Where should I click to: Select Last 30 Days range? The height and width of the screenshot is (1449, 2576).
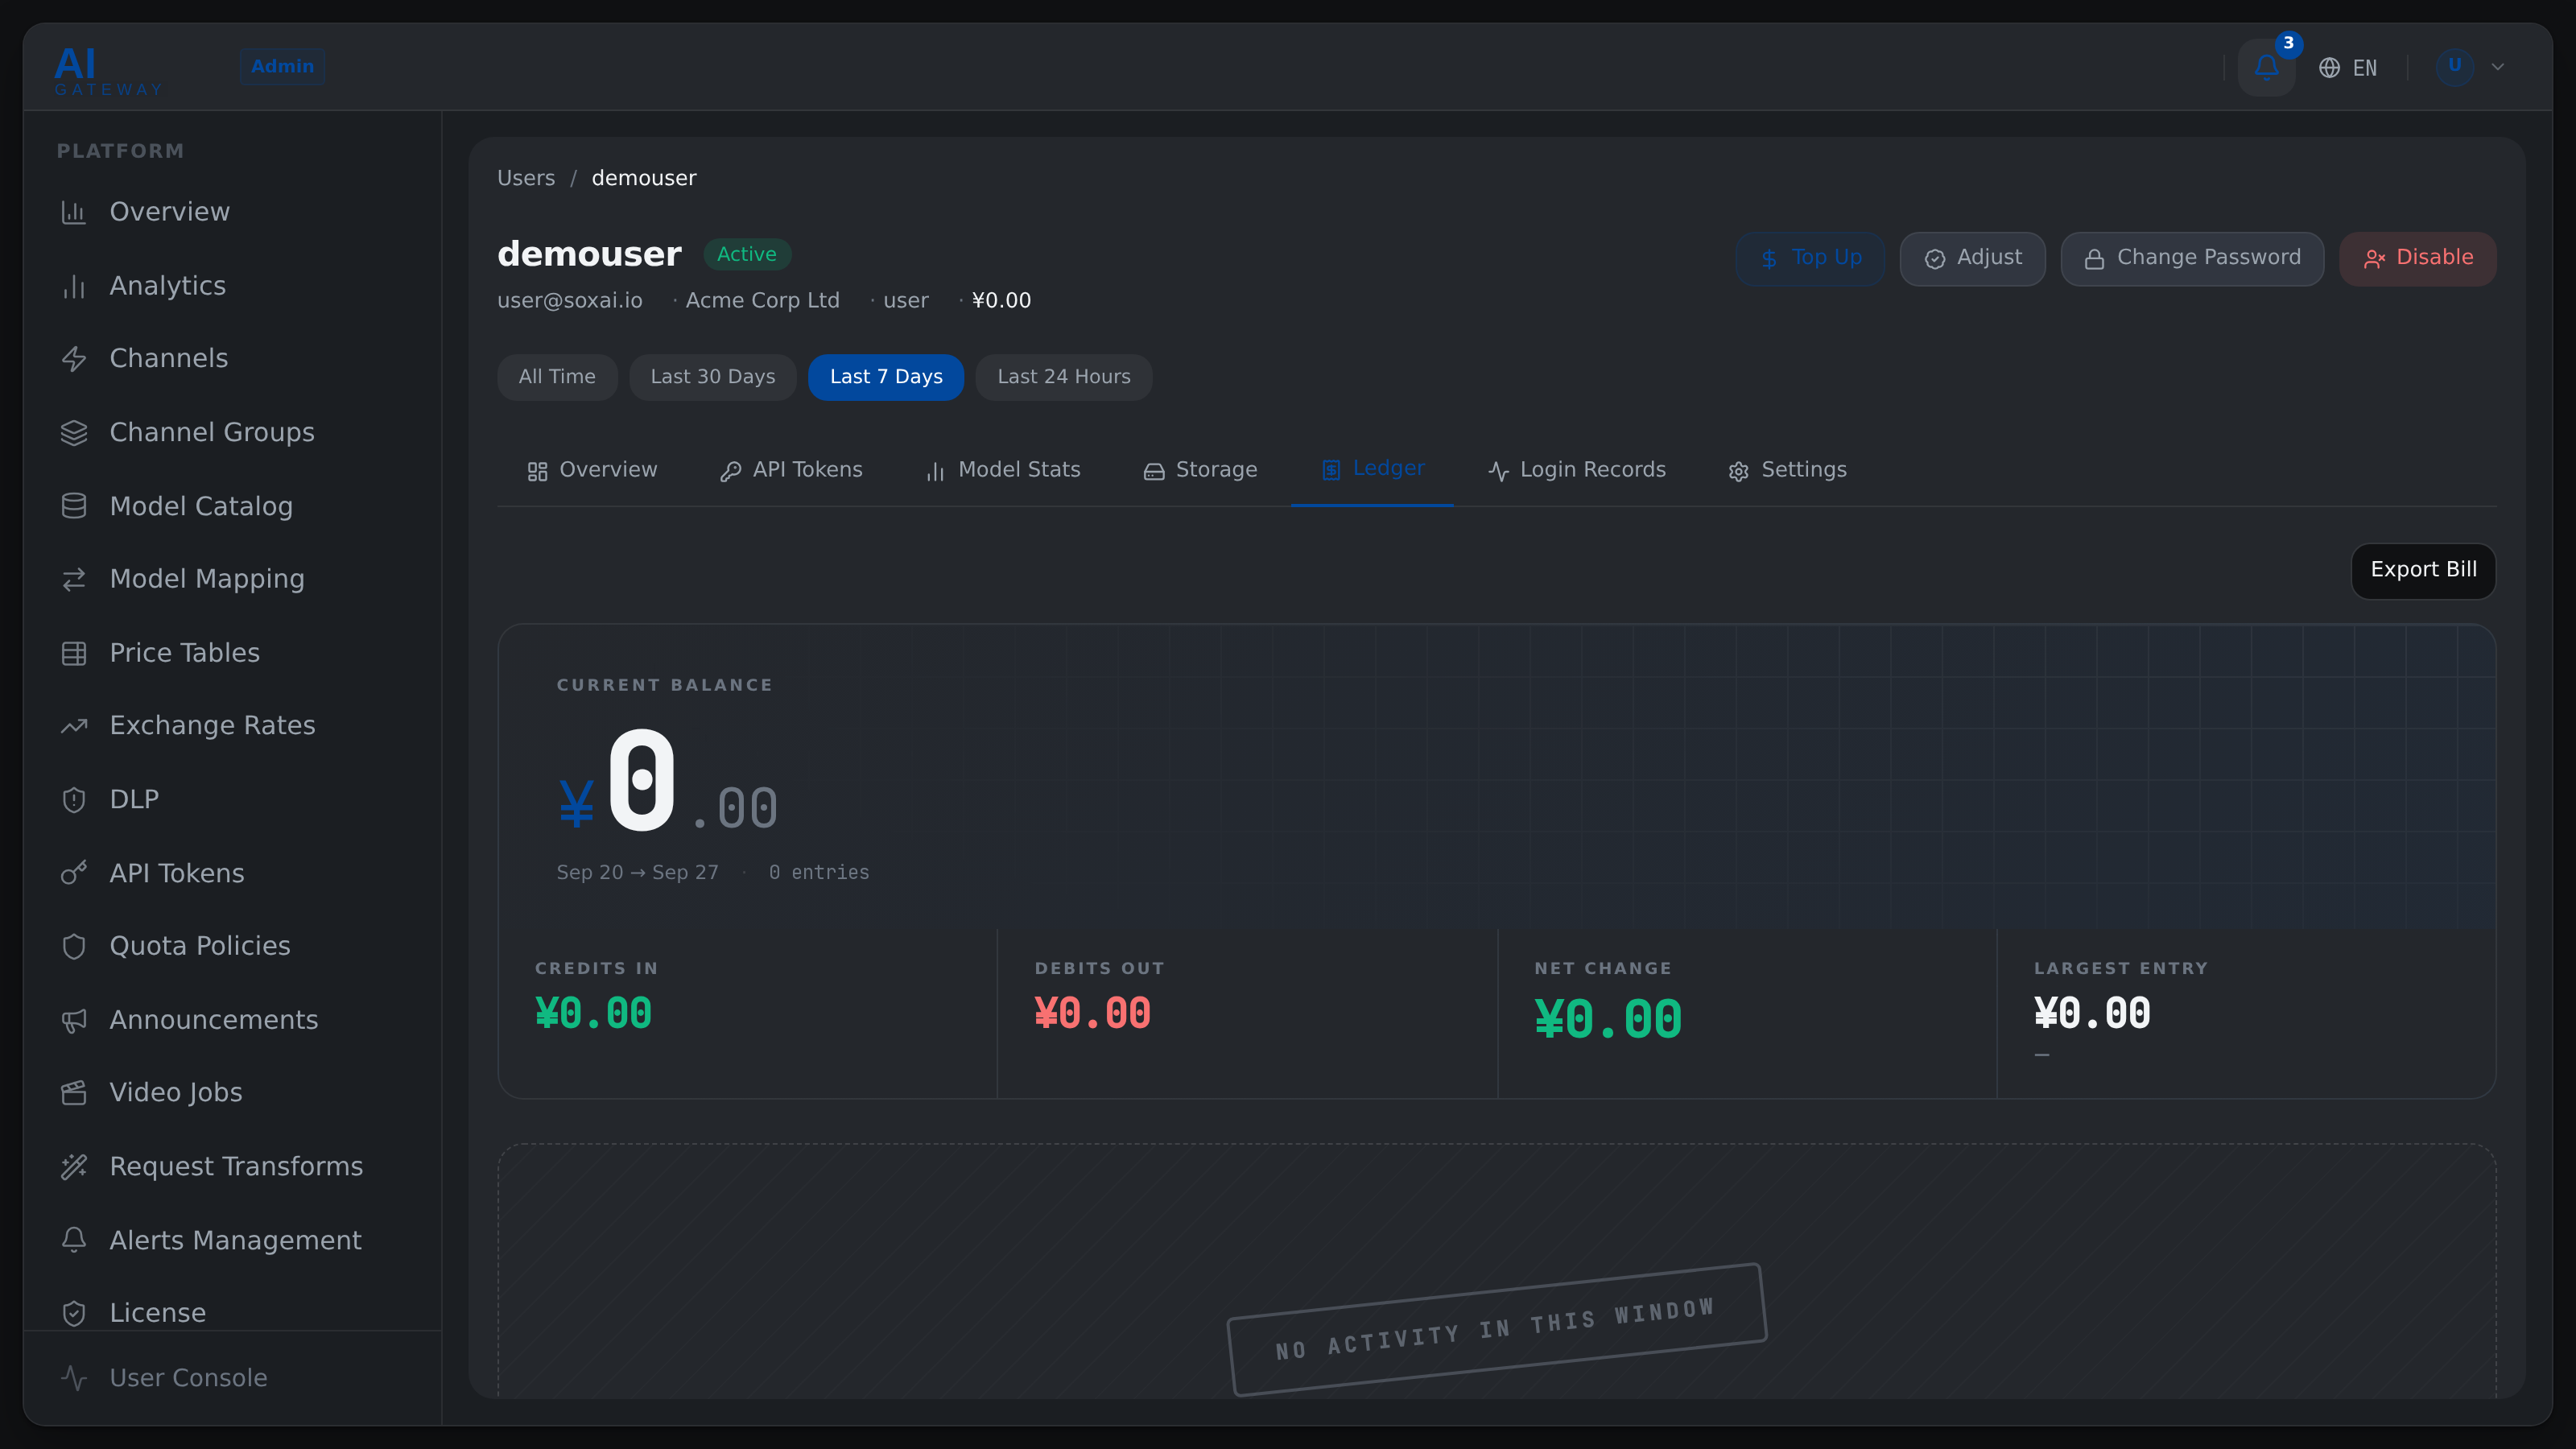click(713, 377)
